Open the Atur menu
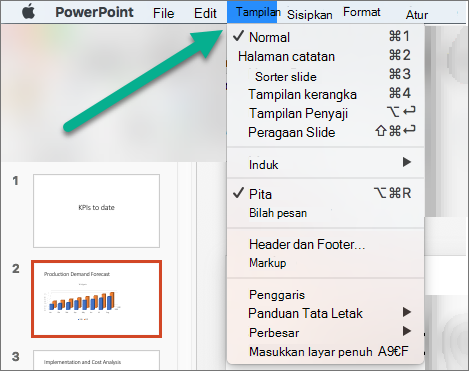Viewport: 469px width, 371px height. coord(417,15)
